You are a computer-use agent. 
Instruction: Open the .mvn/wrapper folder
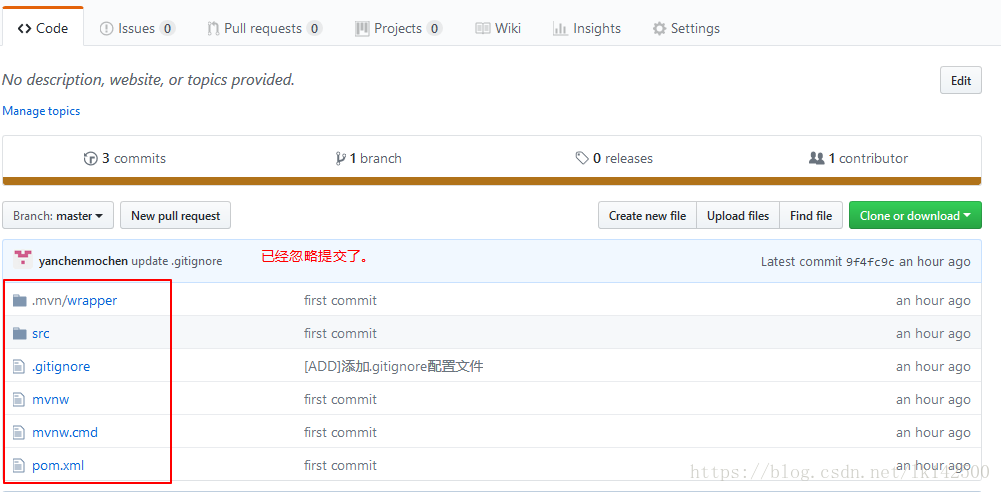pyautogui.click(x=75, y=300)
